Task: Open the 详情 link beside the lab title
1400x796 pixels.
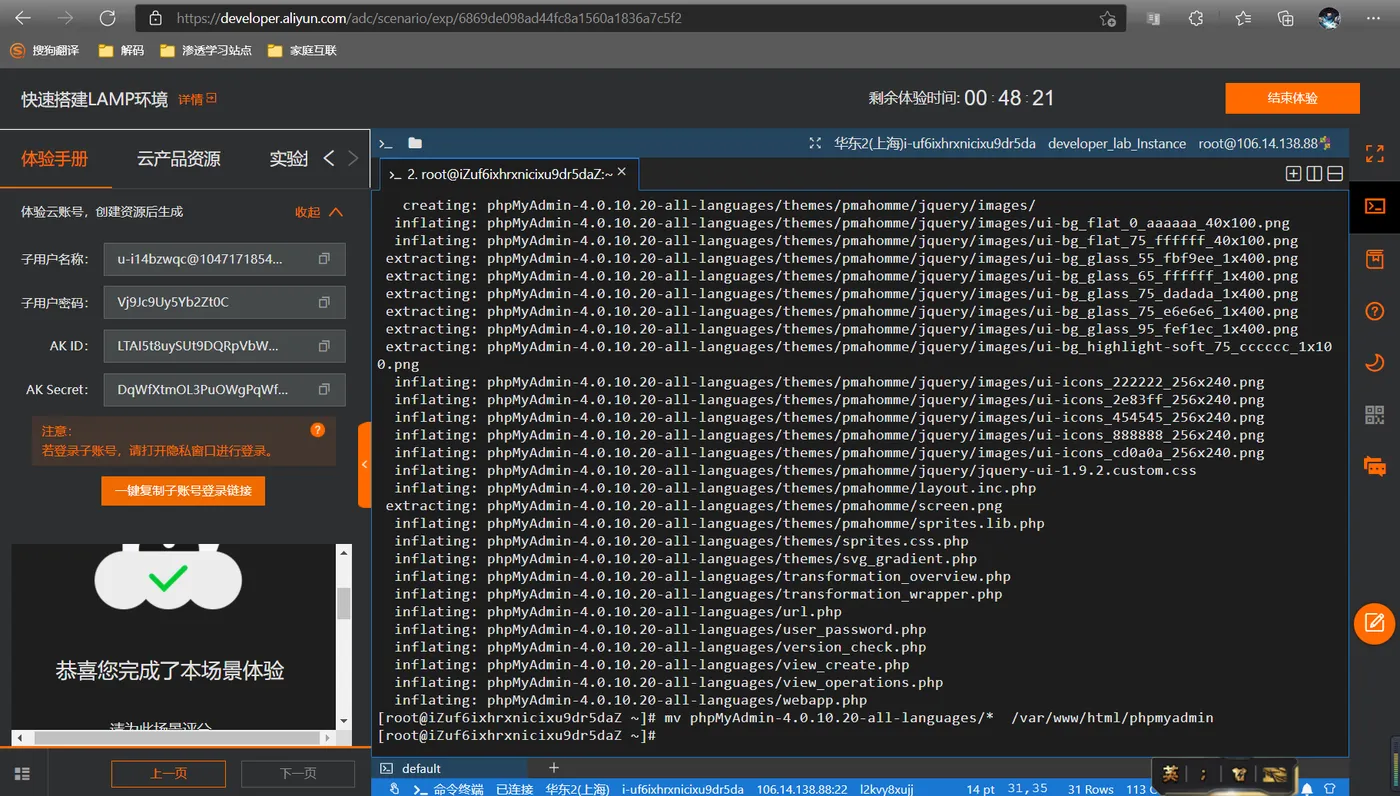Action: coord(197,99)
